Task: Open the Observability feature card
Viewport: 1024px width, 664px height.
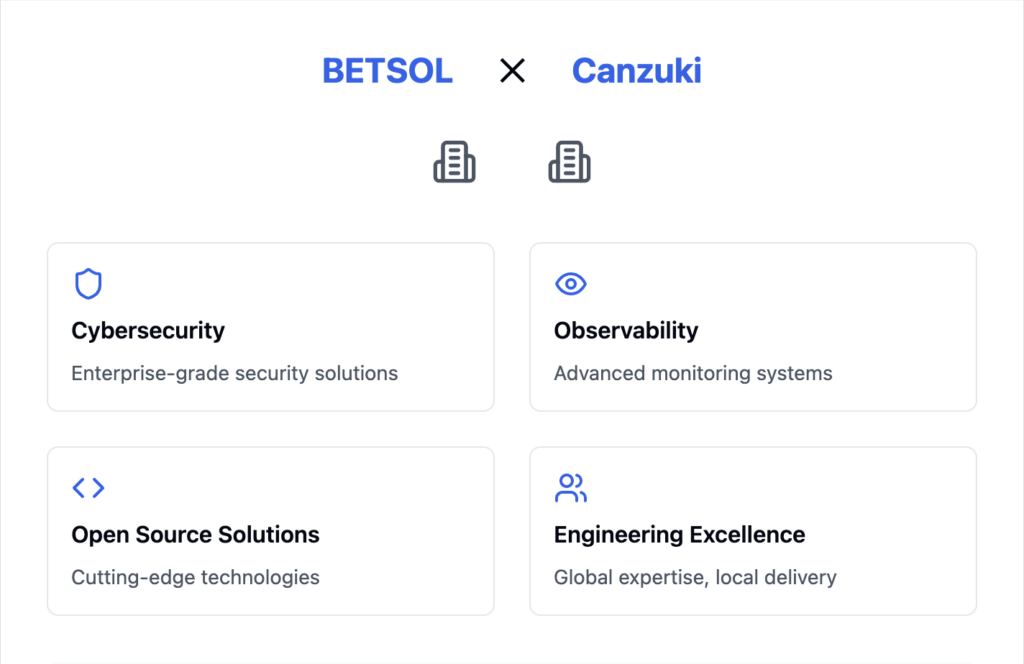Action: click(x=753, y=327)
